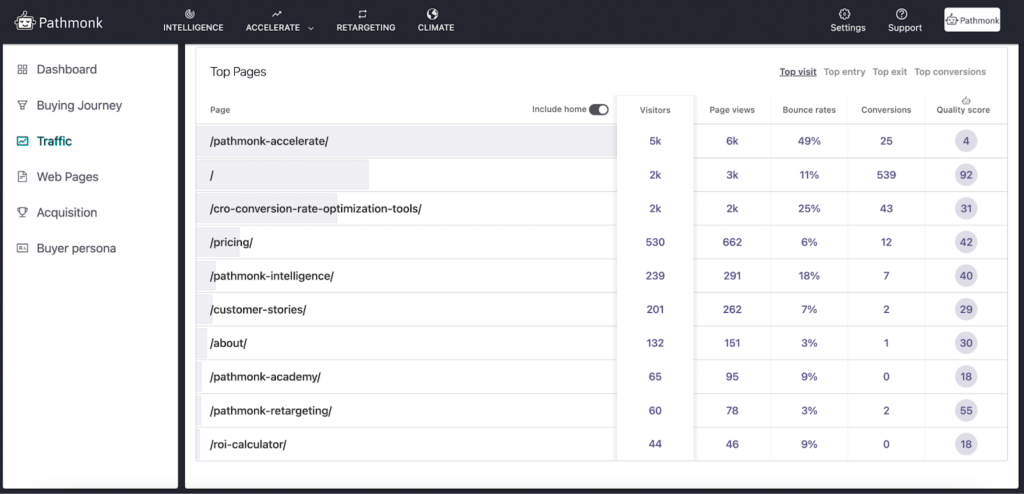
Task: Click quality score badge 4
Action: (966, 141)
